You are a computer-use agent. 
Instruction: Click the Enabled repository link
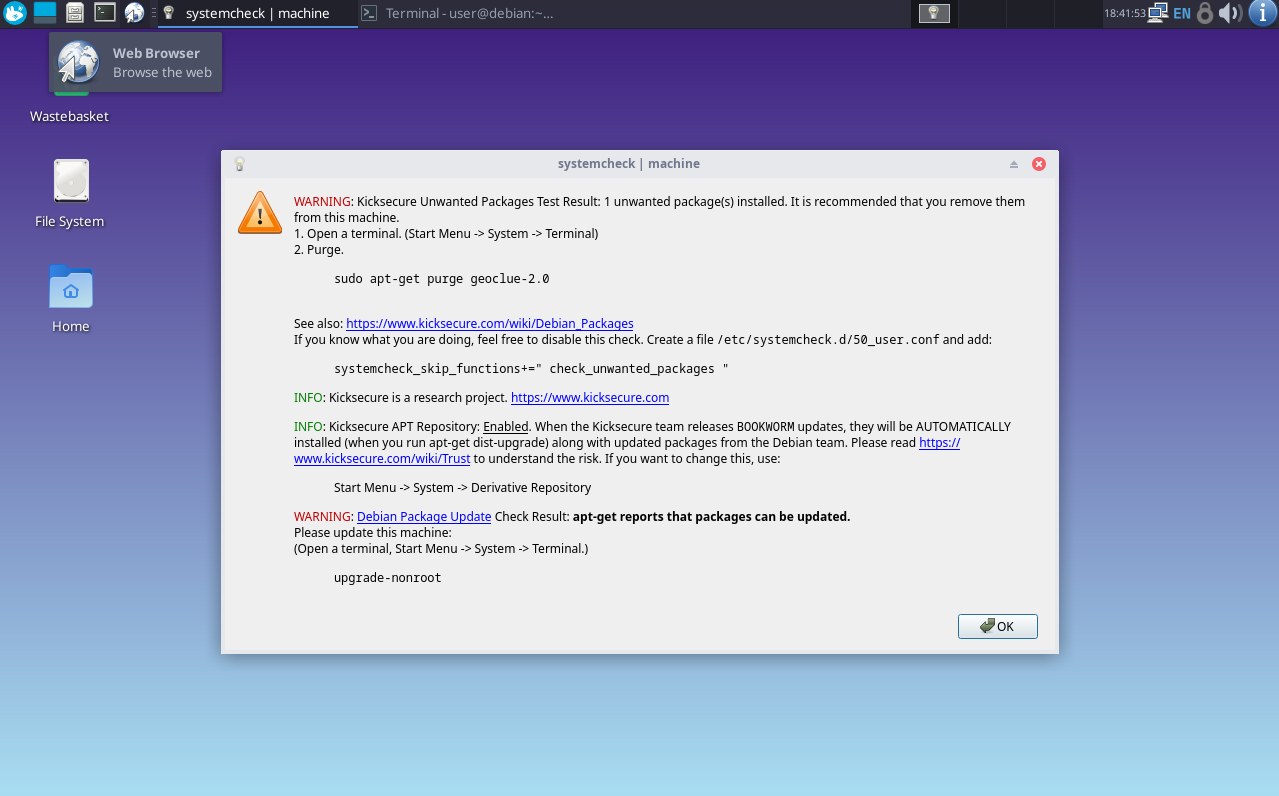[x=506, y=427]
